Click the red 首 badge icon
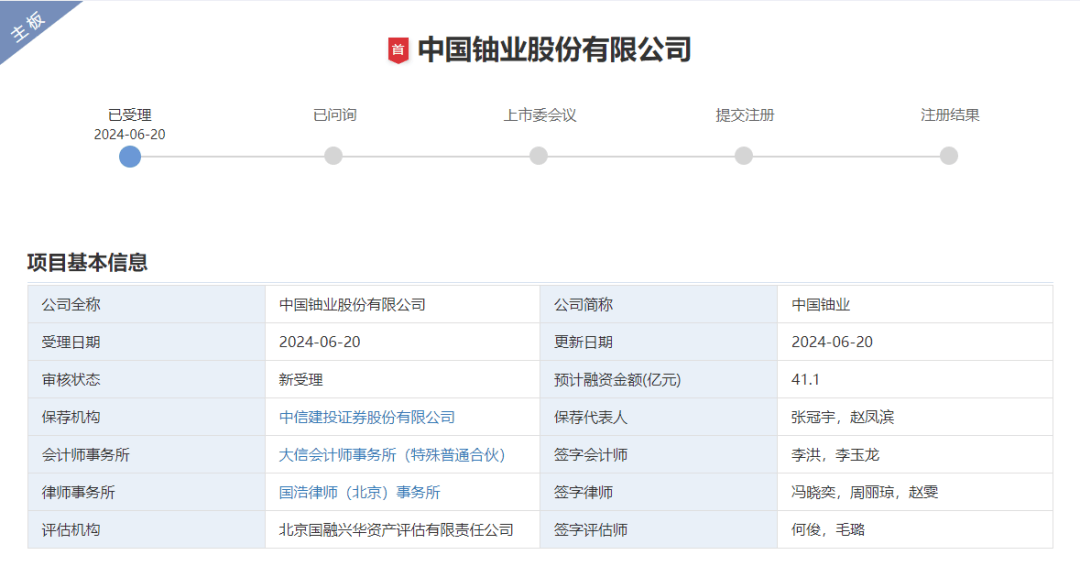The image size is (1080, 566). click(x=398, y=50)
